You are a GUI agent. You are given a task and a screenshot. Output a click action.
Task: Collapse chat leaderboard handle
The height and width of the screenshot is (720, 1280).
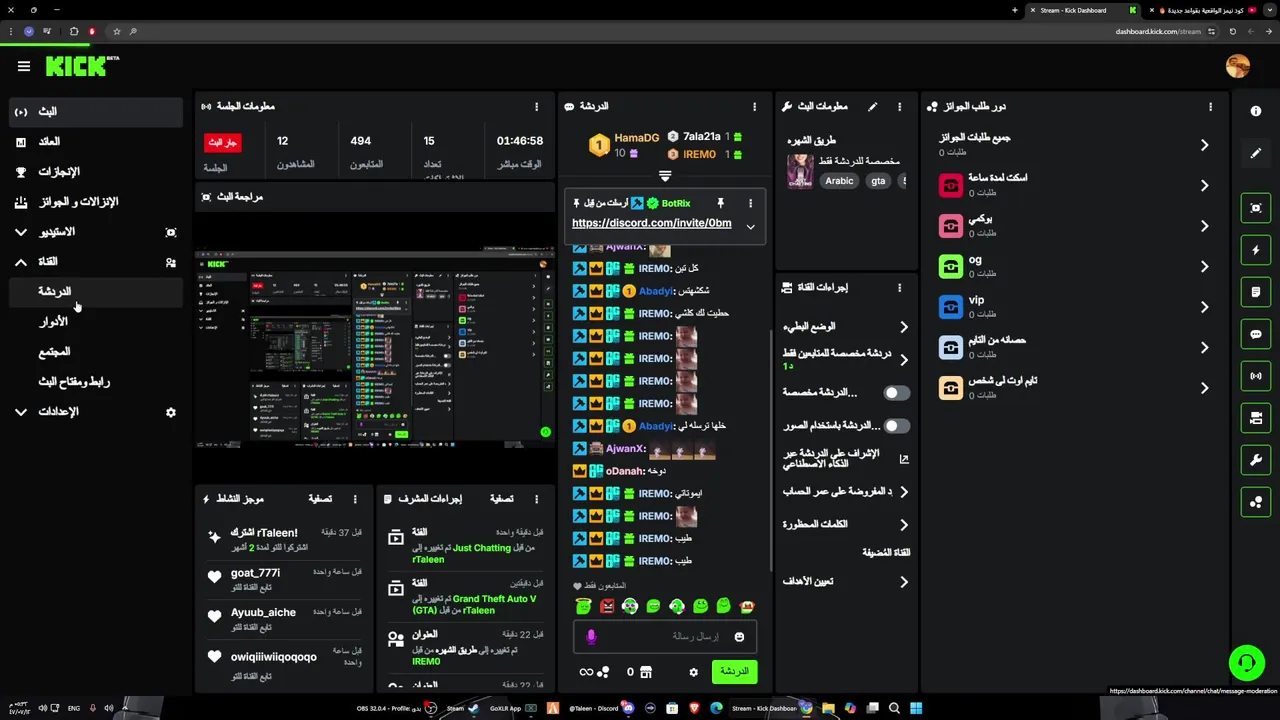[x=664, y=176]
